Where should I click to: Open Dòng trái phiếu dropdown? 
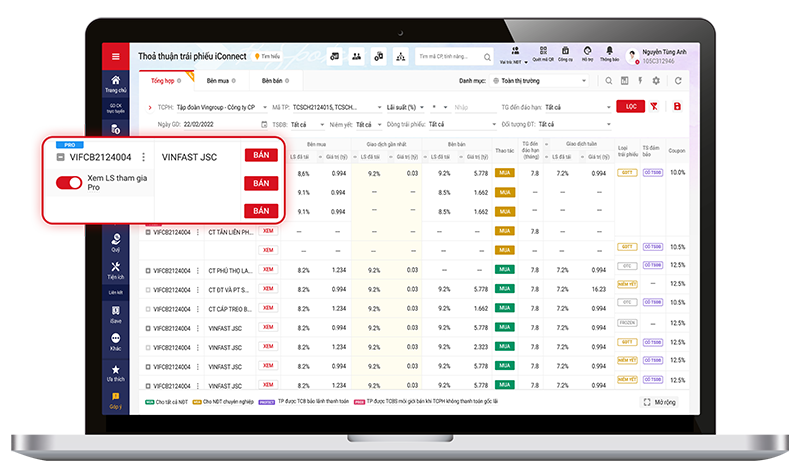462,124
